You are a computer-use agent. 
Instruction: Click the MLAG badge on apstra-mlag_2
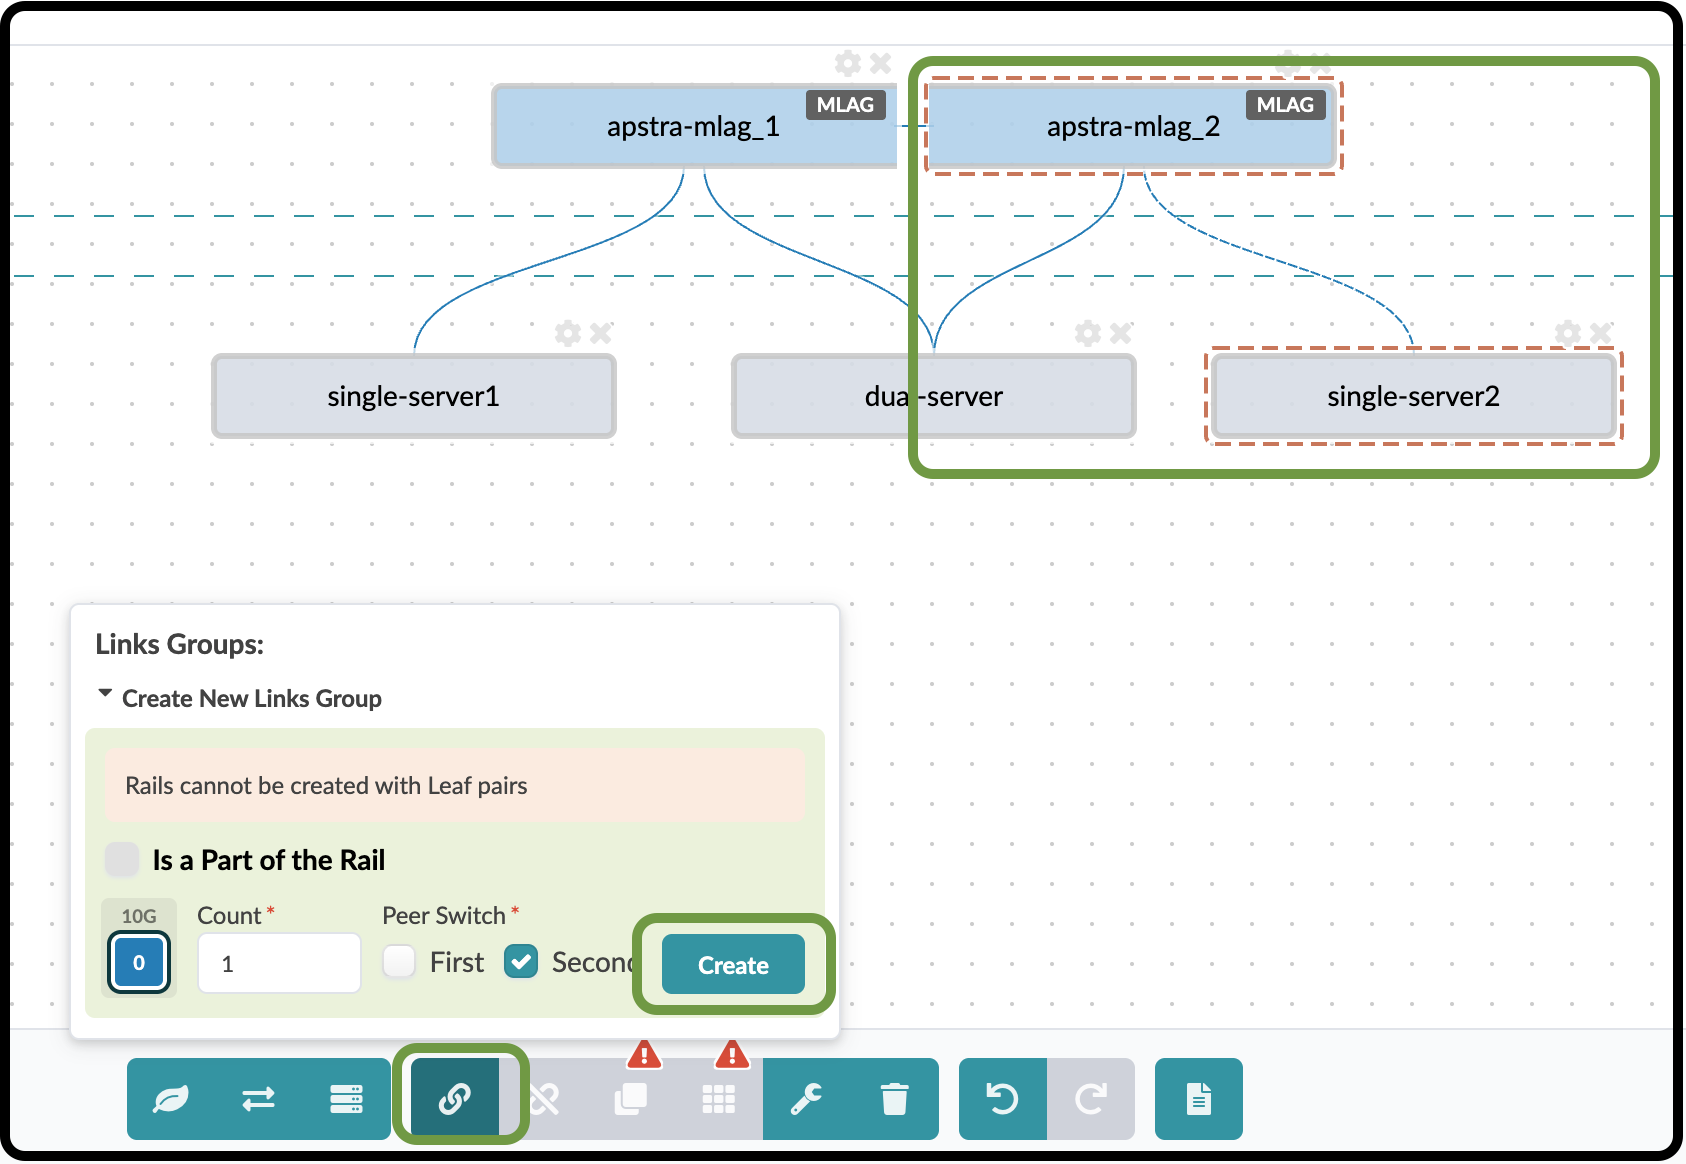coord(1285,105)
